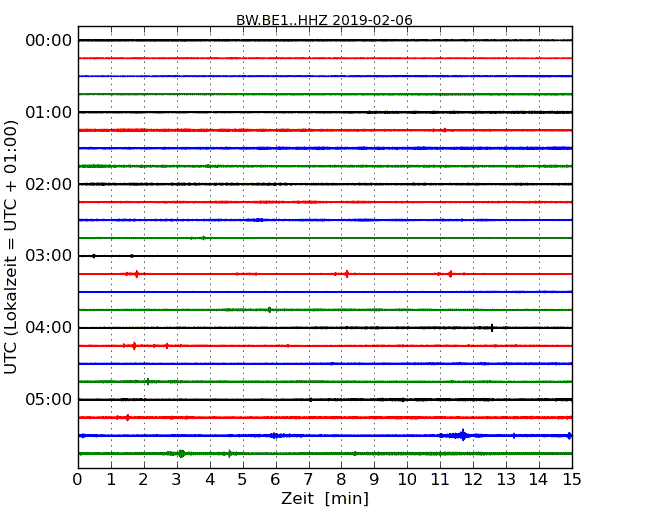650x520 pixels.
Task: Click the 15 minute tick label
Action: (x=572, y=480)
